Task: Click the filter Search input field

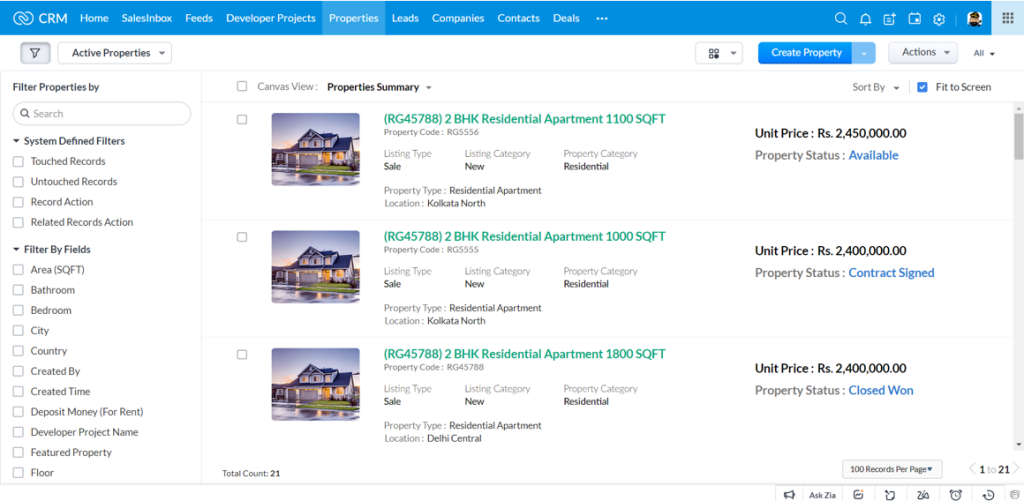Action: (102, 113)
